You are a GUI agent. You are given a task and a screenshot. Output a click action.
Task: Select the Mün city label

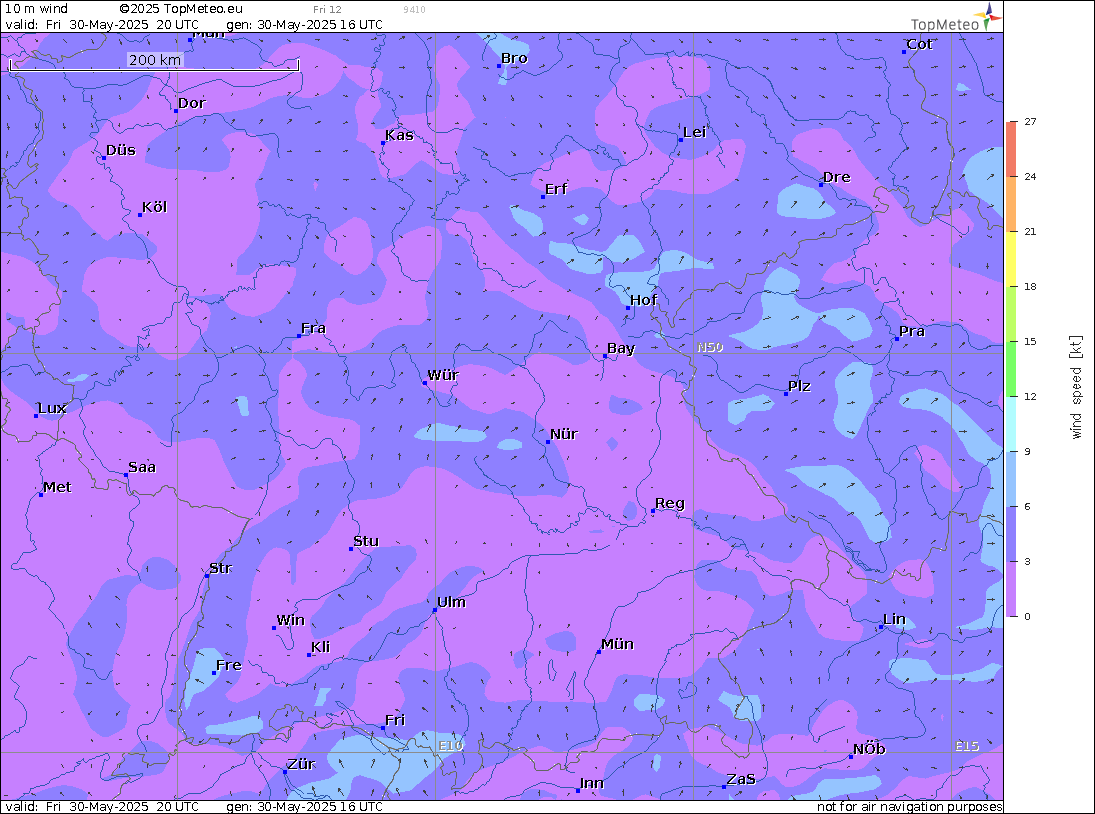[617, 644]
